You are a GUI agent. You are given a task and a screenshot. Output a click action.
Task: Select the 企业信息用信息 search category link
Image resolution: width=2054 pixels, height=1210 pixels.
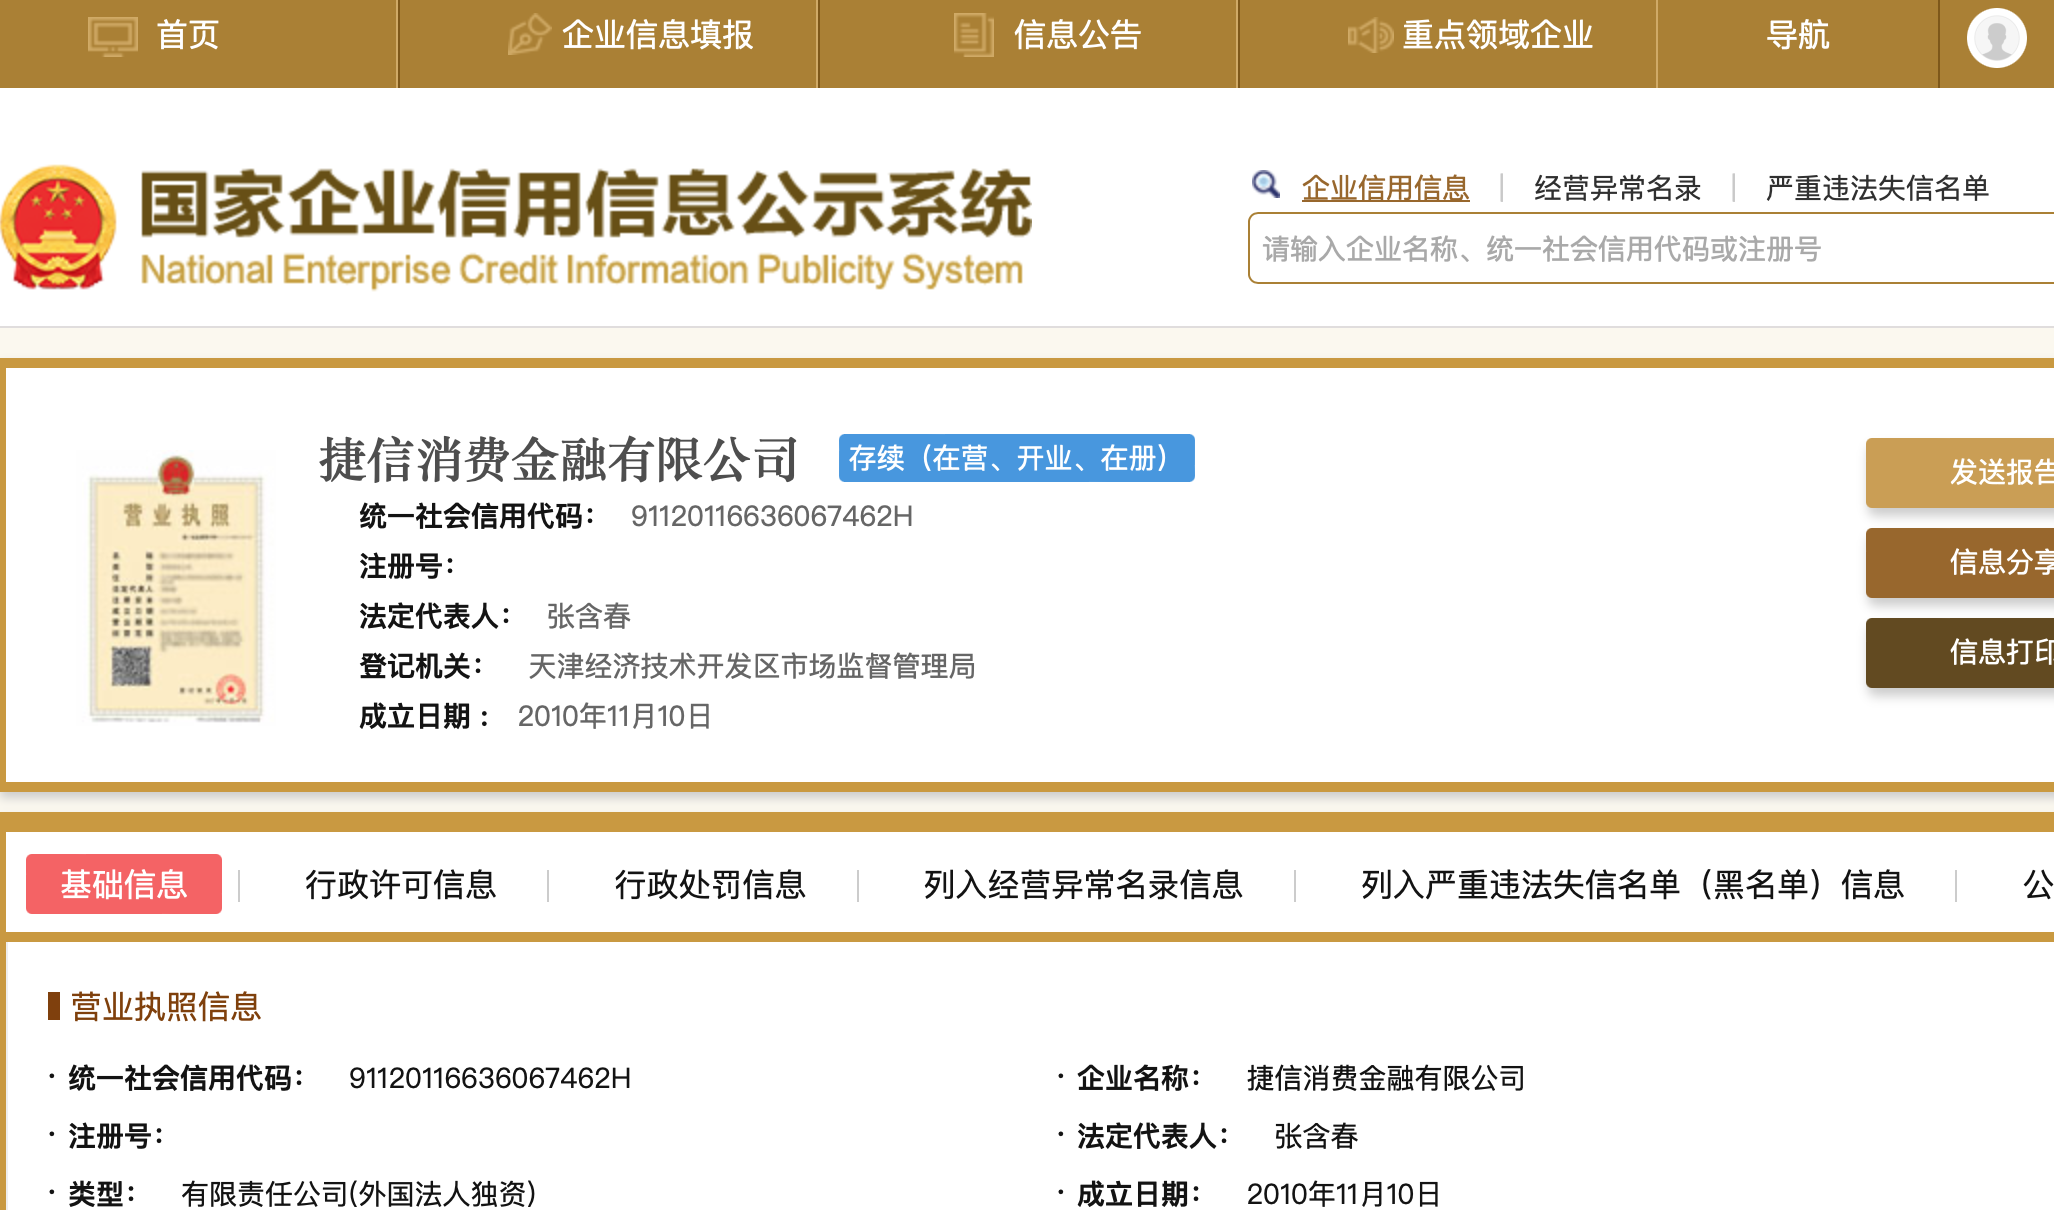pos(1385,188)
